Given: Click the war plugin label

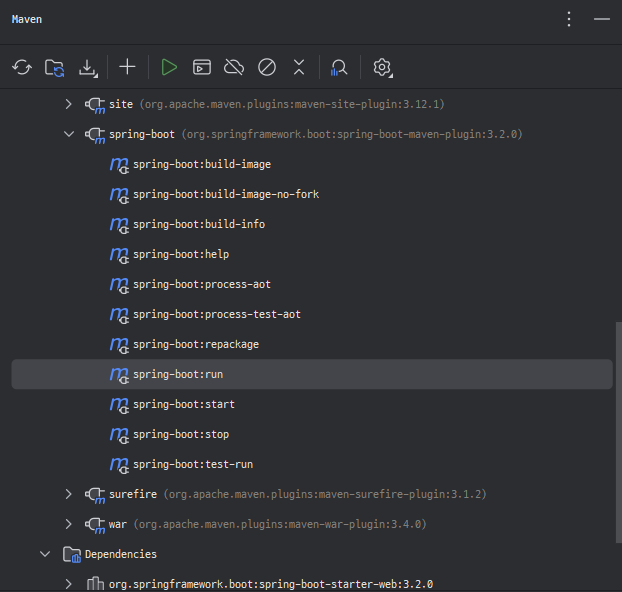Looking at the screenshot, I should (x=118, y=524).
